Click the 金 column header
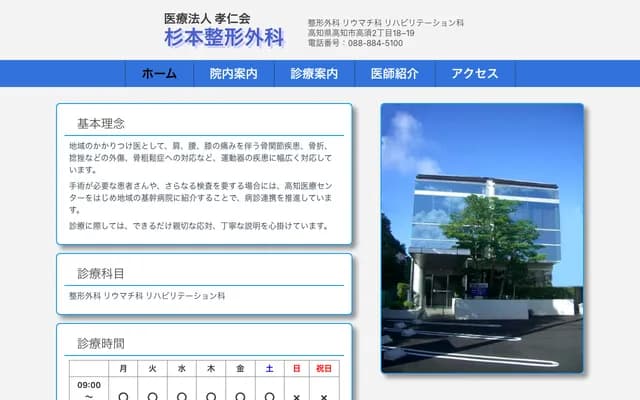The image size is (640, 400). coord(240,369)
